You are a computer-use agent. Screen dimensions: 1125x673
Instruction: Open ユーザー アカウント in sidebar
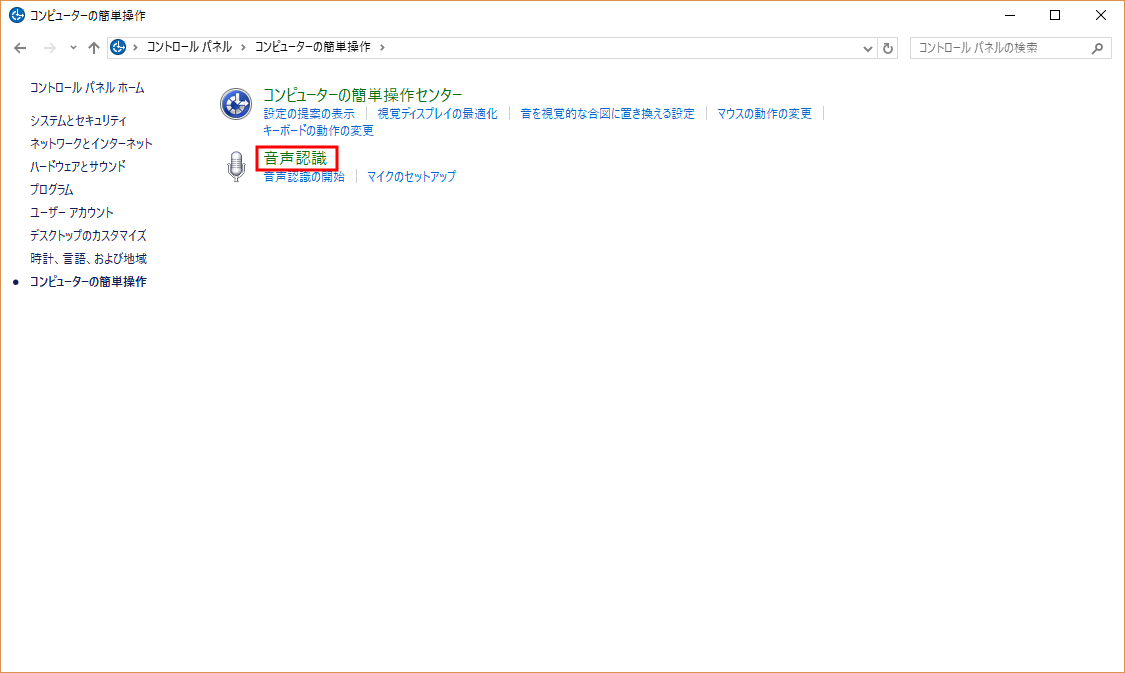(x=71, y=212)
